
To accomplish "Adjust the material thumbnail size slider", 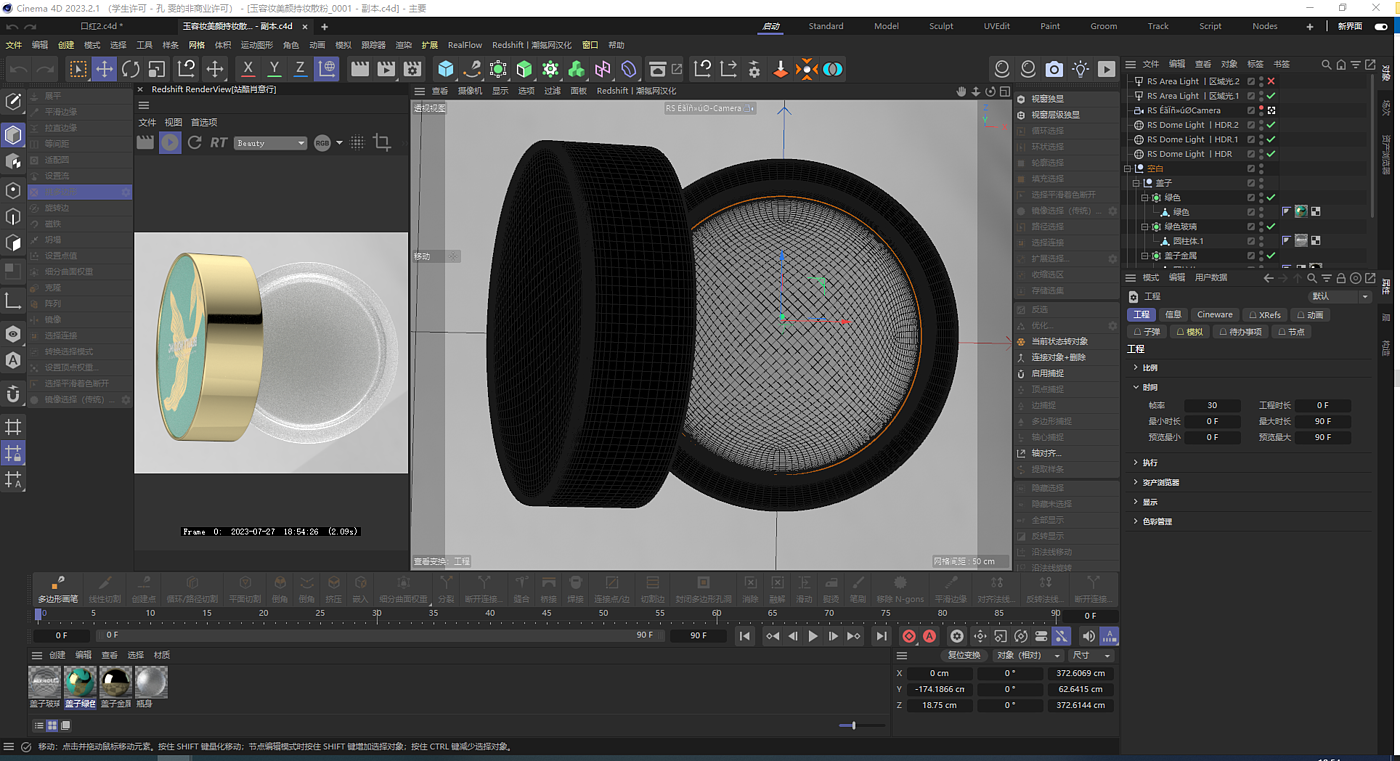I will 853,725.
